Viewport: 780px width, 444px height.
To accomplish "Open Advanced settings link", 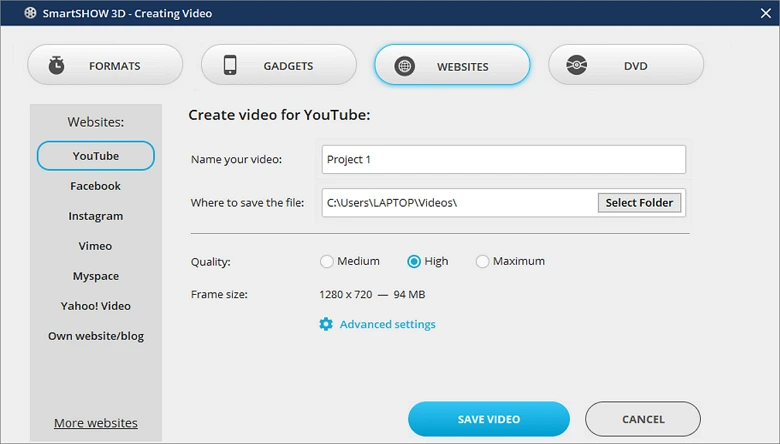I will tap(388, 324).
